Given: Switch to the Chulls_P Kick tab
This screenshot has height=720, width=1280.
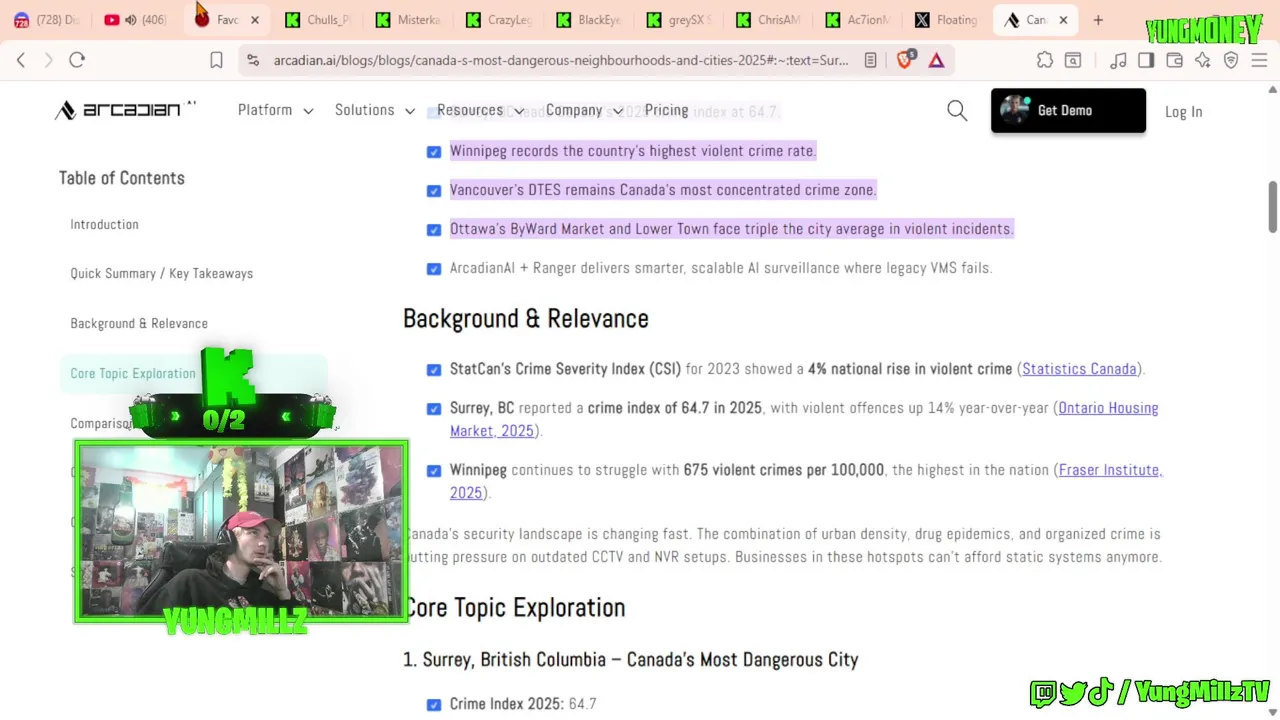Looking at the screenshot, I should pyautogui.click(x=319, y=20).
